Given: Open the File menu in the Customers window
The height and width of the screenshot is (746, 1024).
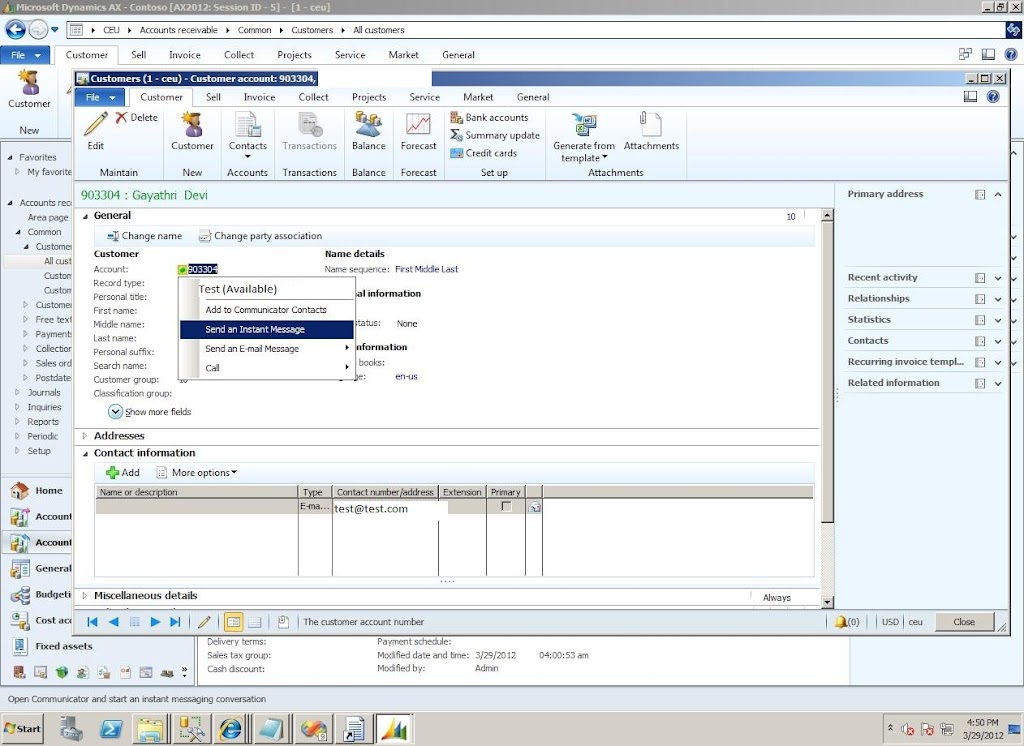Looking at the screenshot, I should (99, 97).
